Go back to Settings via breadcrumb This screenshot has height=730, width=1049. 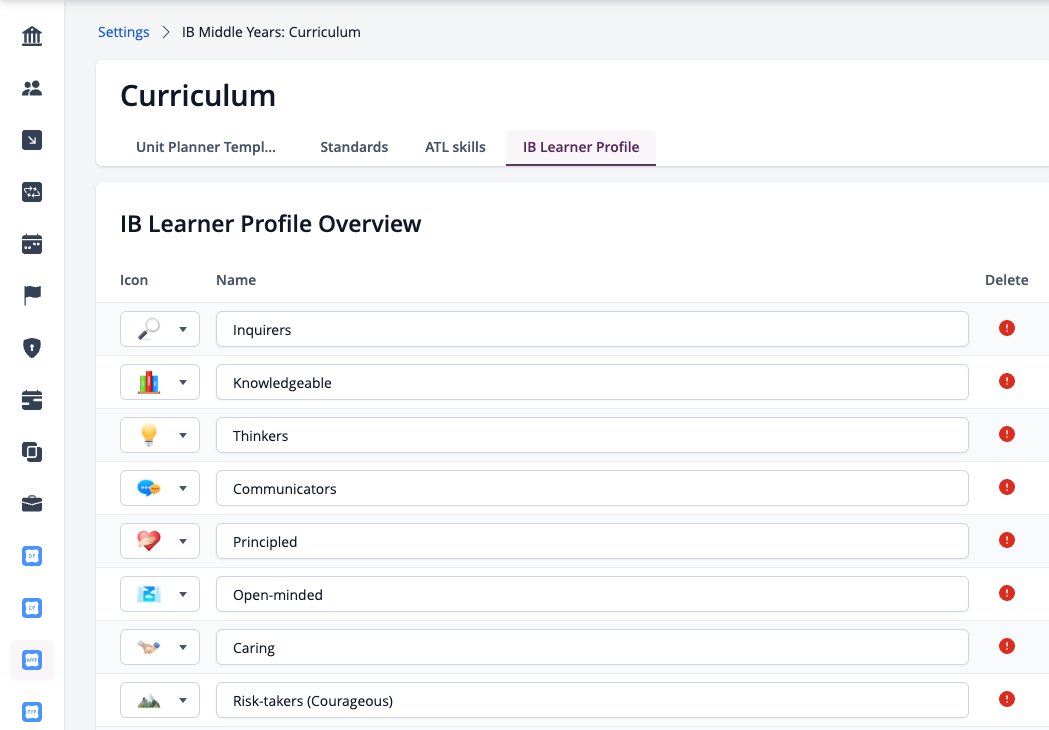tap(124, 32)
